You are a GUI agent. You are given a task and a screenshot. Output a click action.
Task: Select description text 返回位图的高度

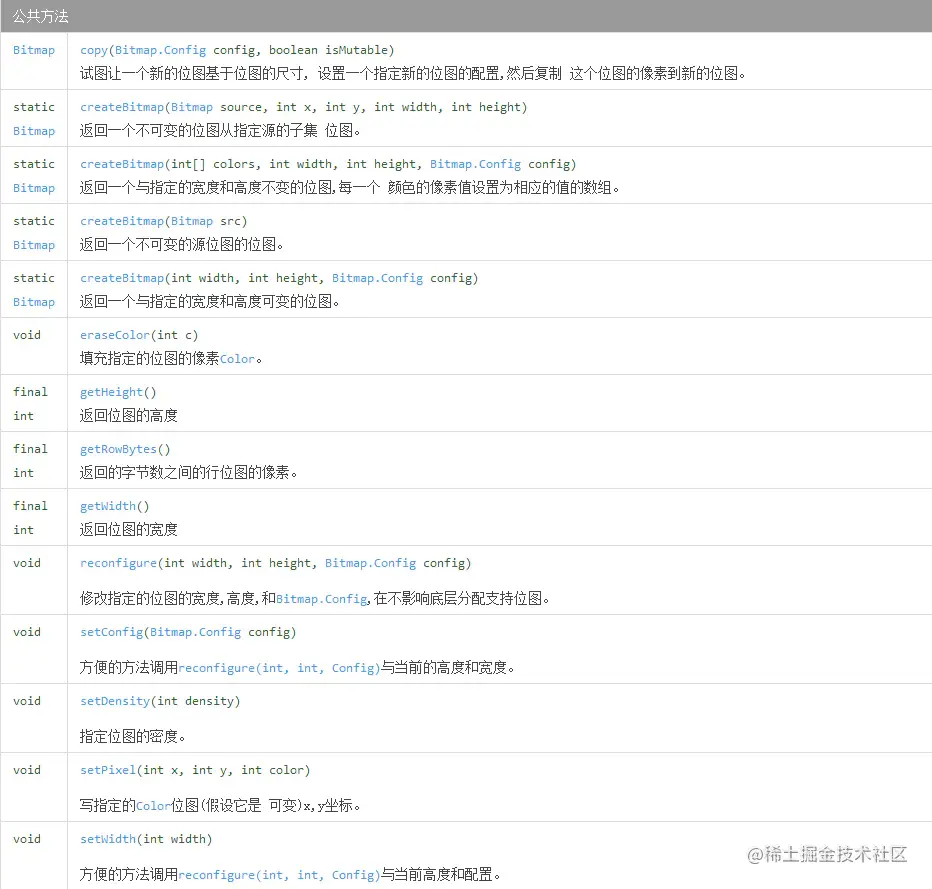128,415
